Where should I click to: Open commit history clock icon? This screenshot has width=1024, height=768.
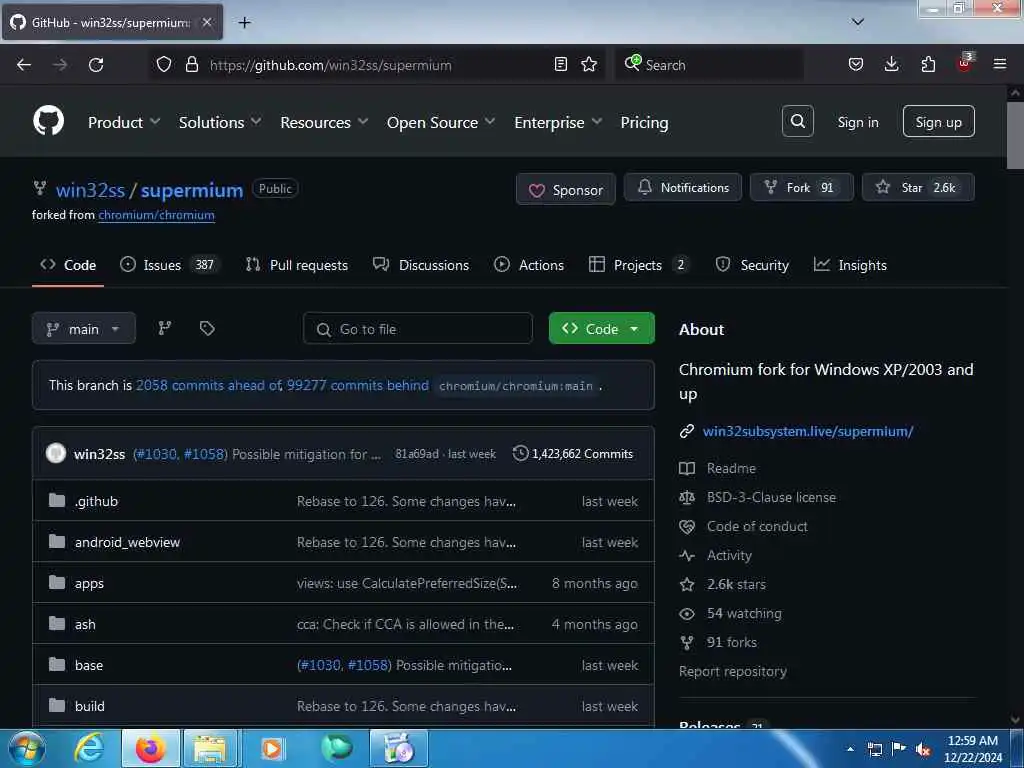520,453
